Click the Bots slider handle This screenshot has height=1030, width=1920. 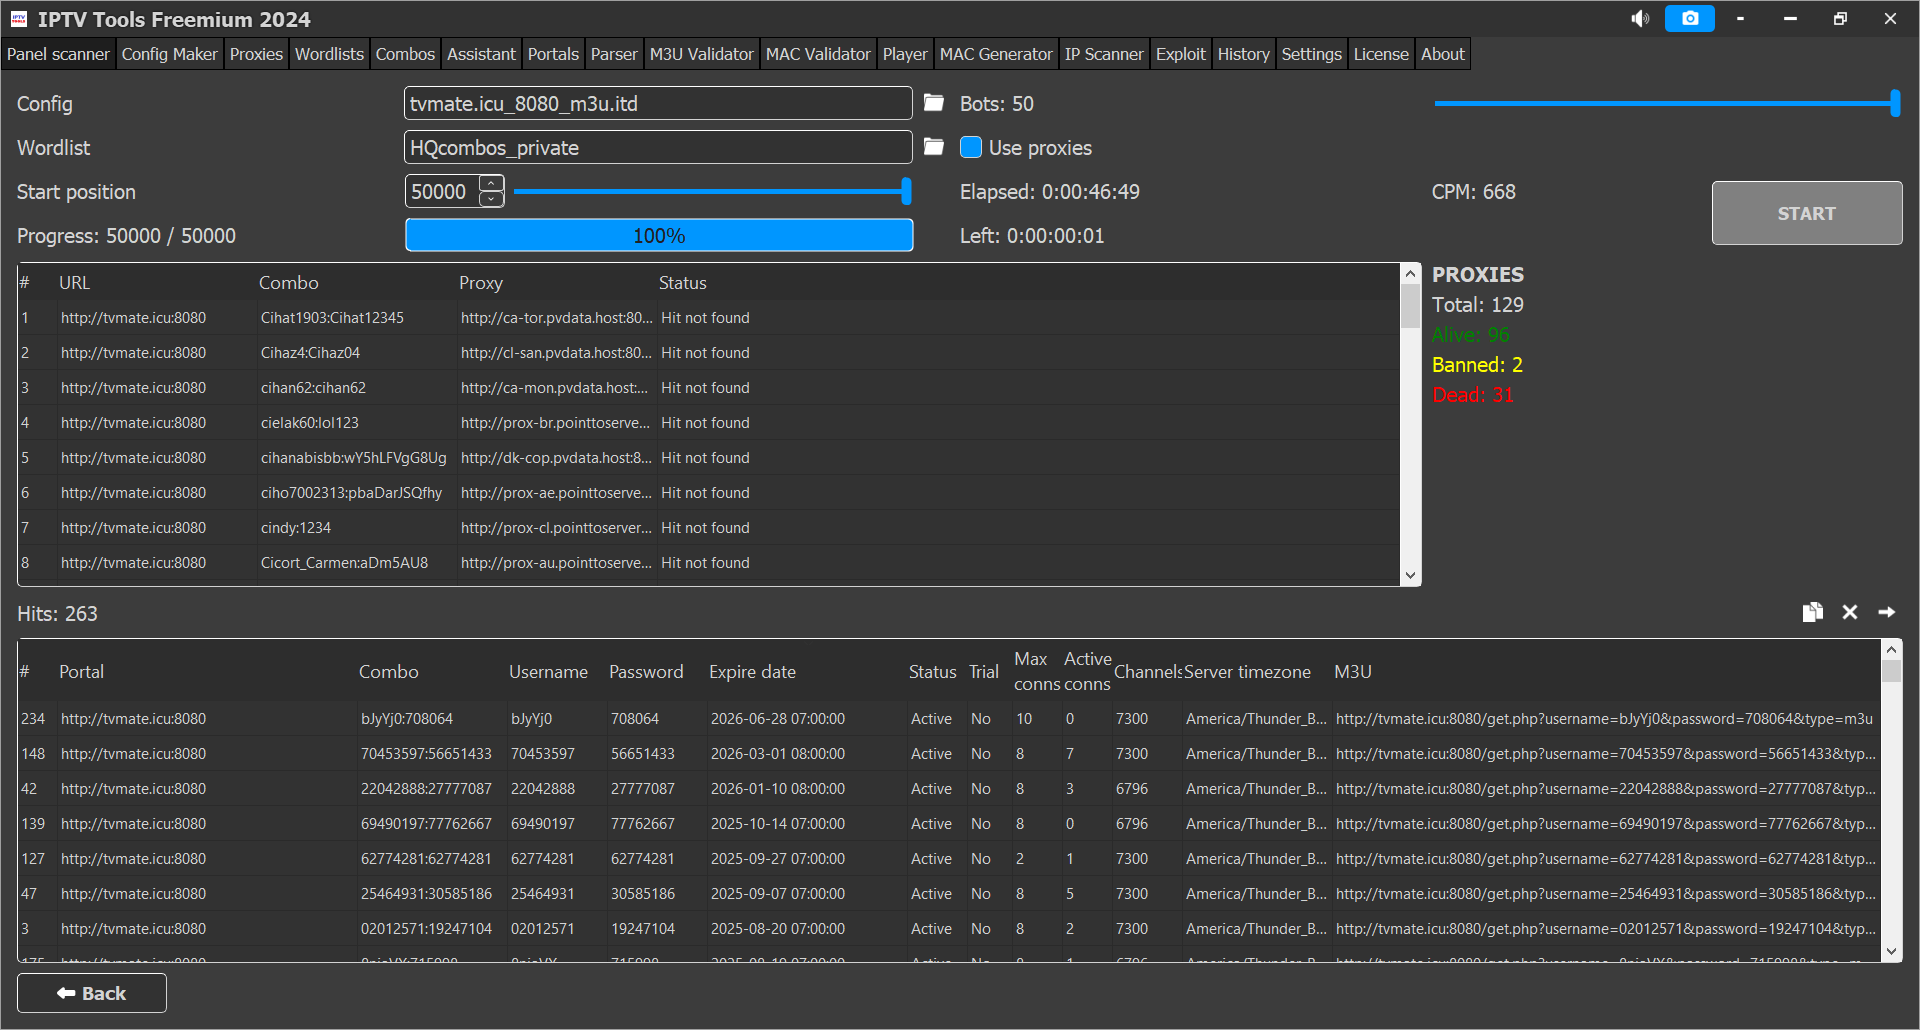click(1895, 103)
